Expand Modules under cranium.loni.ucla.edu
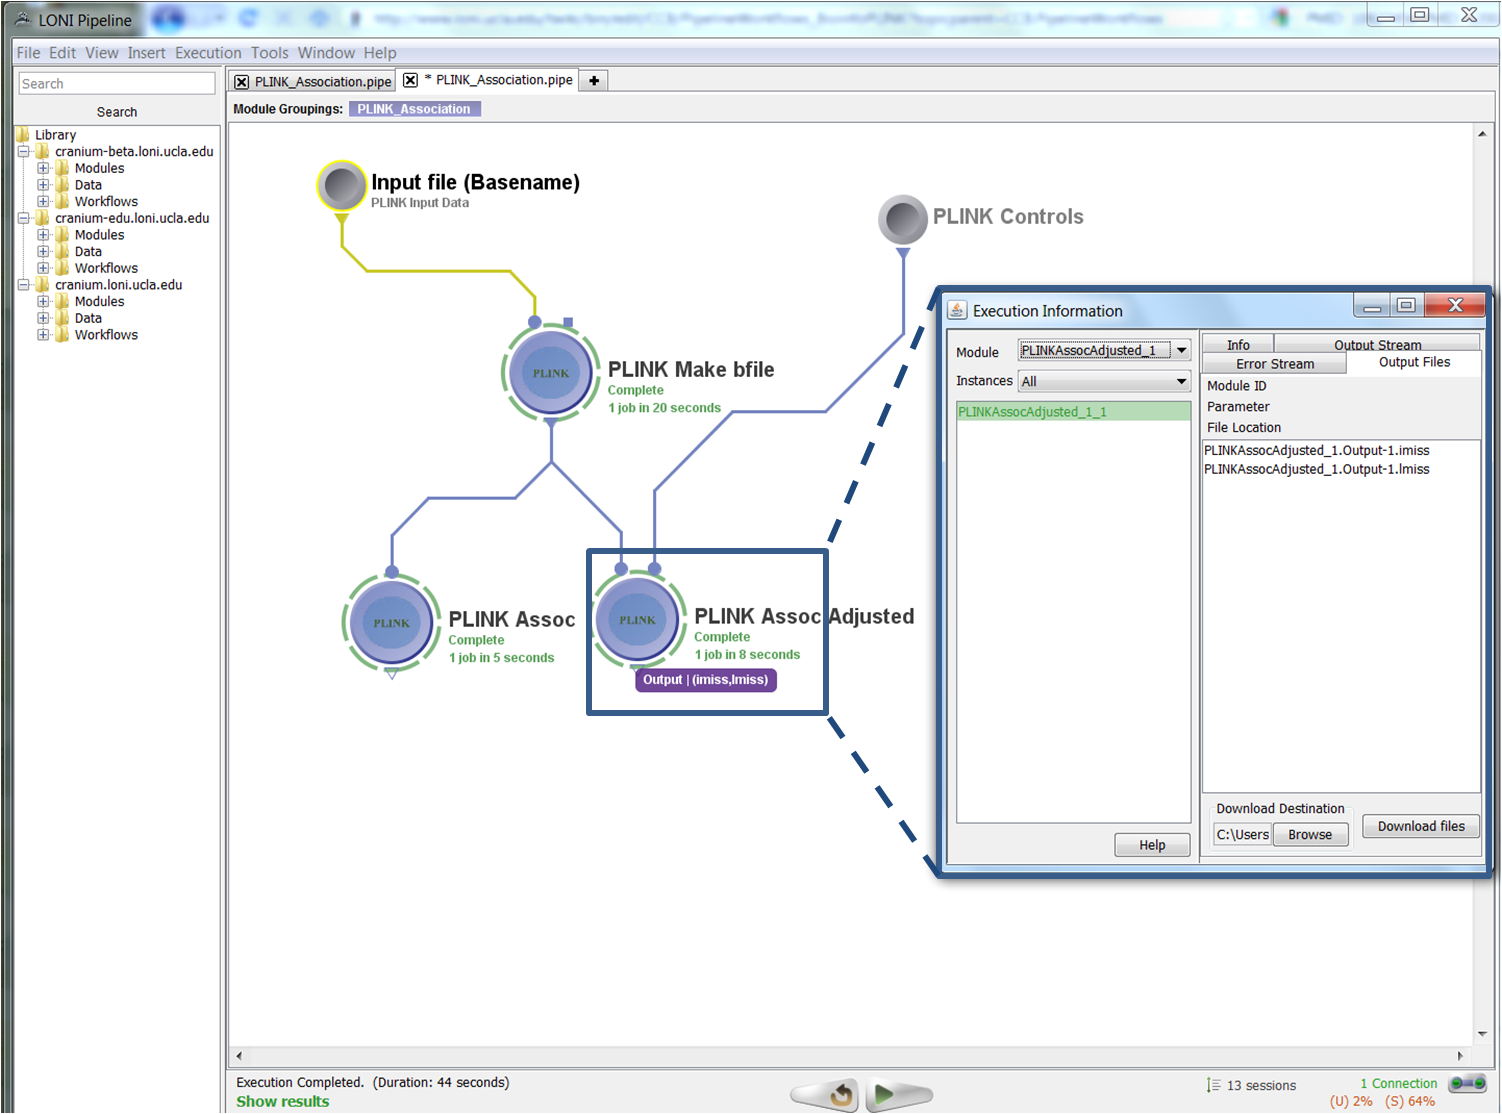This screenshot has width=1502, height=1114. tap(43, 301)
